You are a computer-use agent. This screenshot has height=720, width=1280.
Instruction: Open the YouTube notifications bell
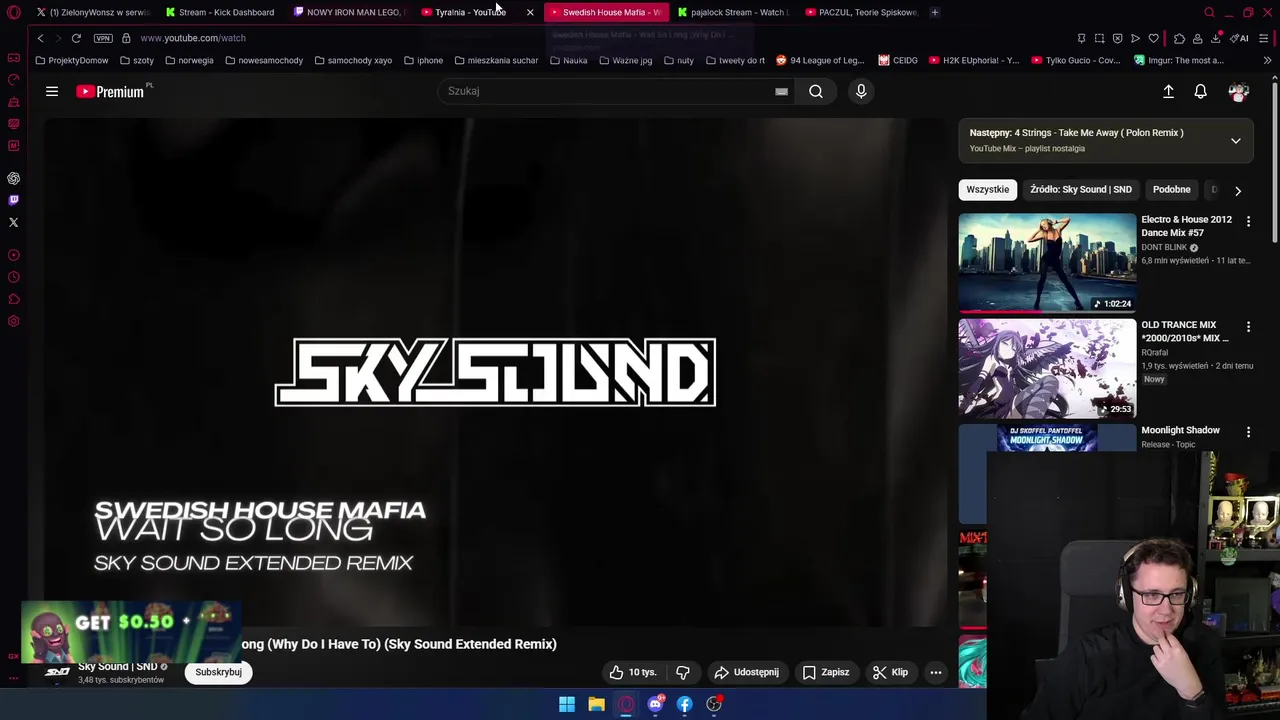[1200, 91]
